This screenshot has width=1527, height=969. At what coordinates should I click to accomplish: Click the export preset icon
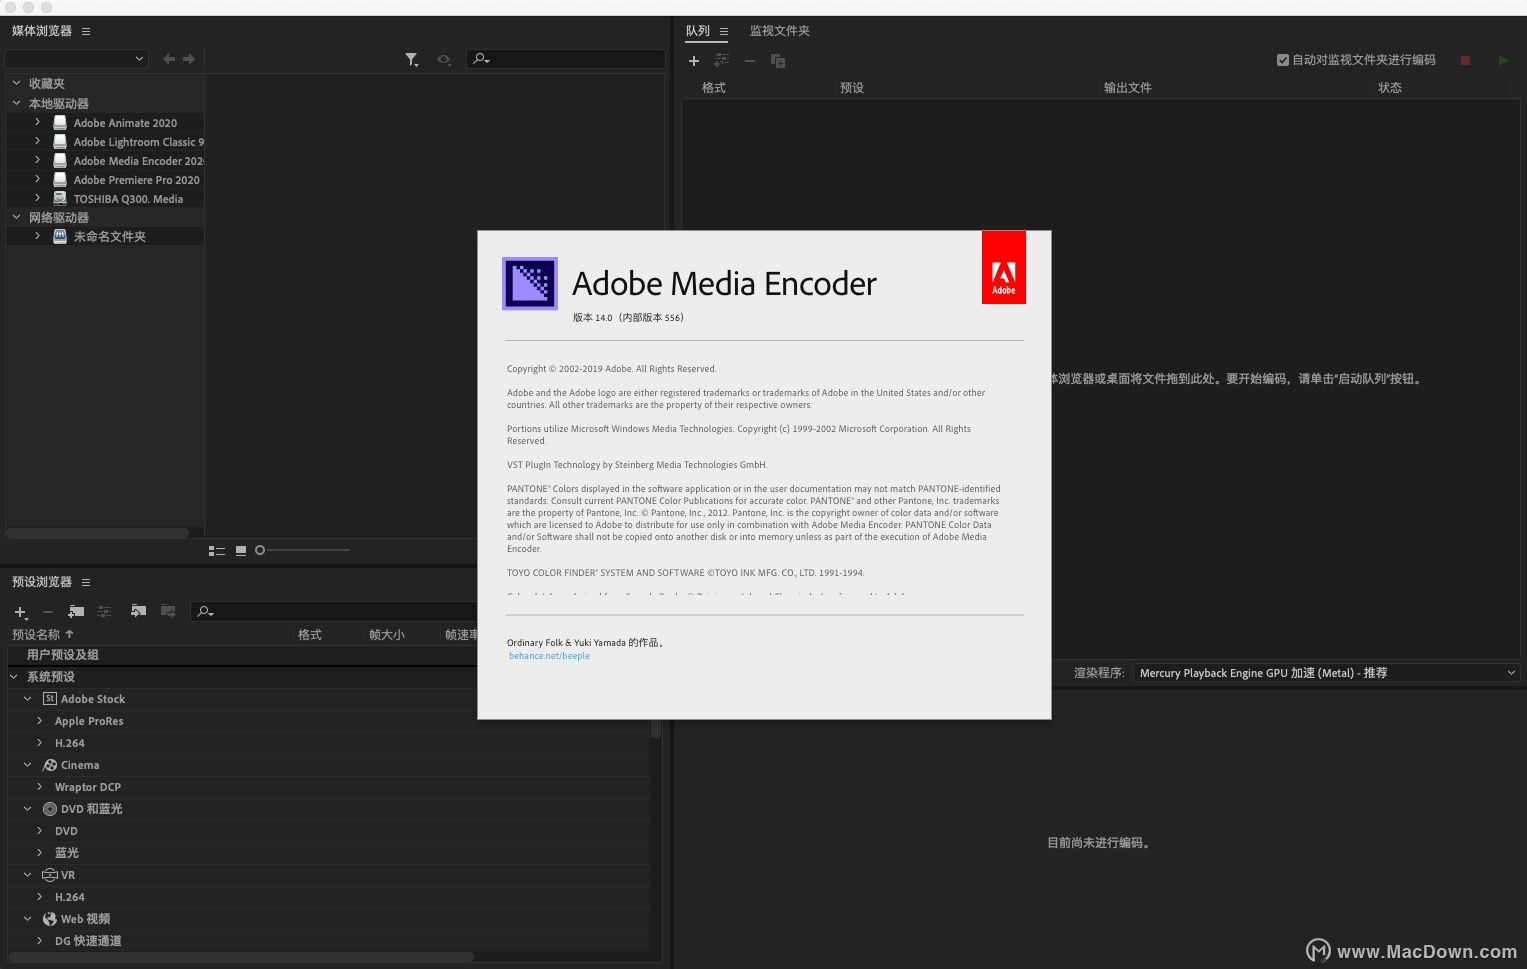(167, 611)
